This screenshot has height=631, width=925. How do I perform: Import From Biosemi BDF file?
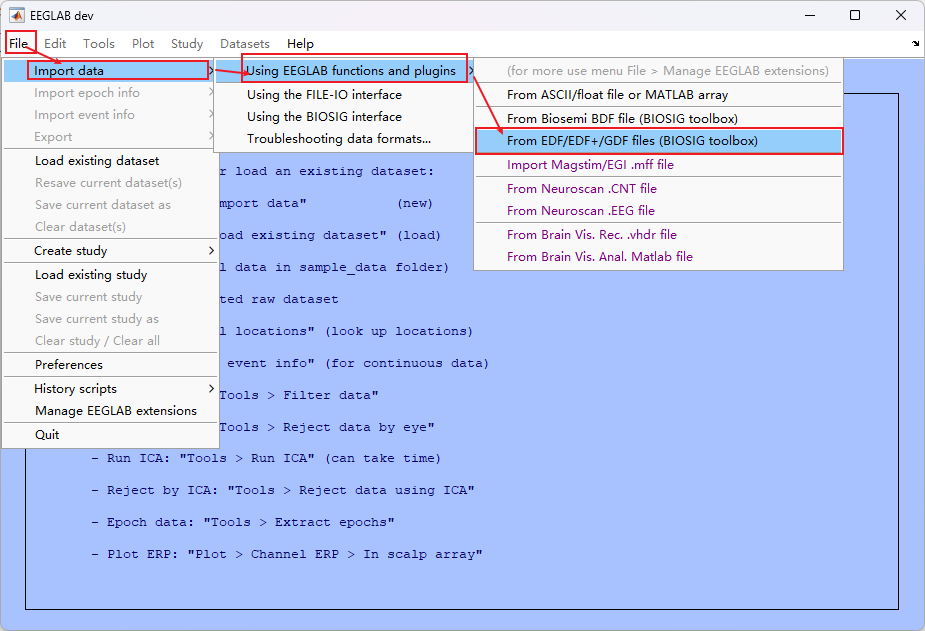pyautogui.click(x=658, y=119)
